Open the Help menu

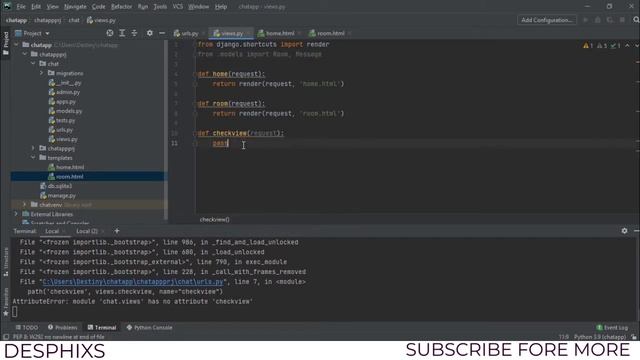(221, 7)
